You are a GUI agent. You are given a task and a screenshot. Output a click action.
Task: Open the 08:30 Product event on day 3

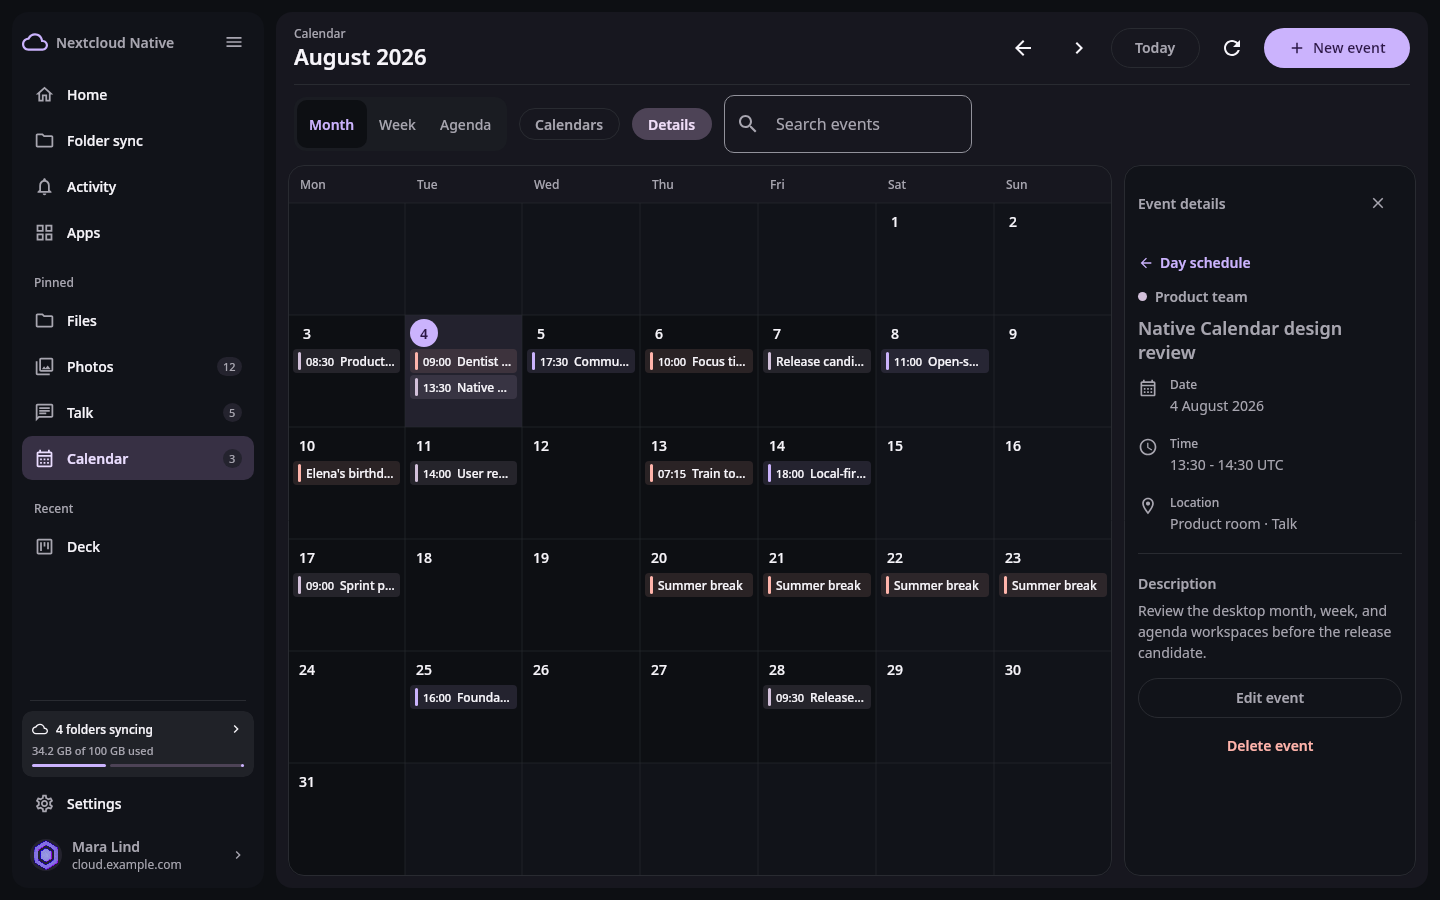click(x=347, y=362)
